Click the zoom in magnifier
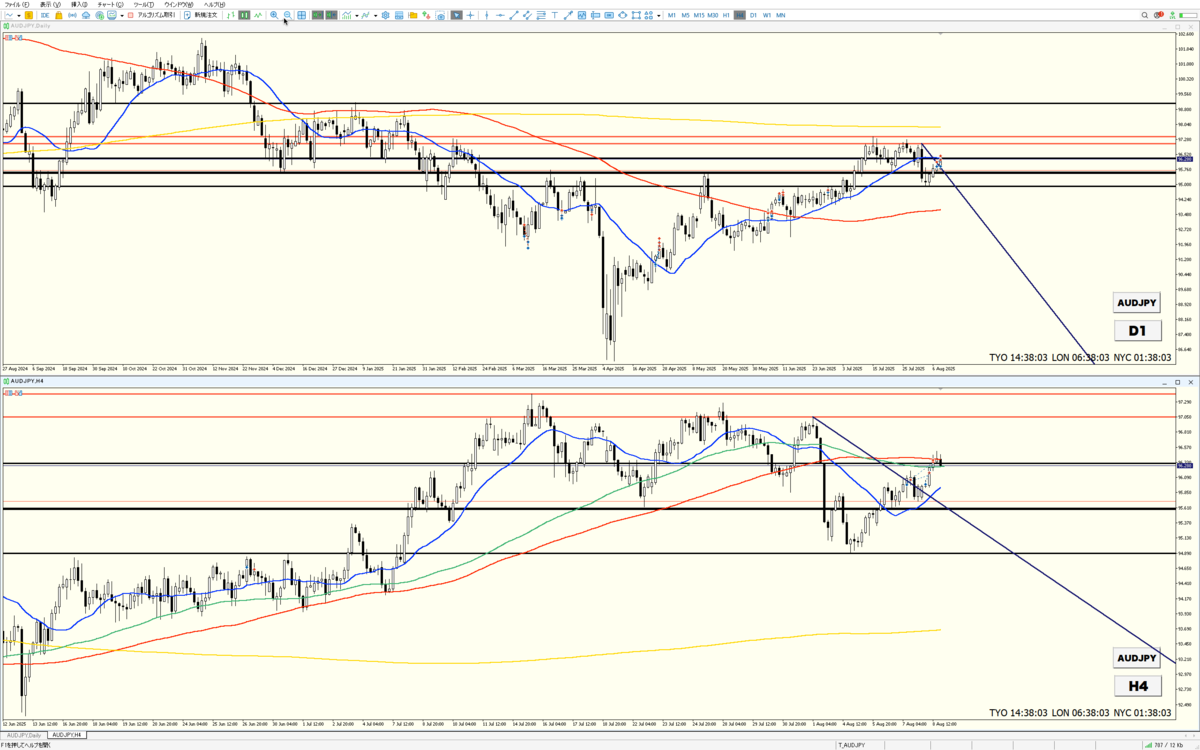Screen dimensions: 1200x750 [x=274, y=16]
